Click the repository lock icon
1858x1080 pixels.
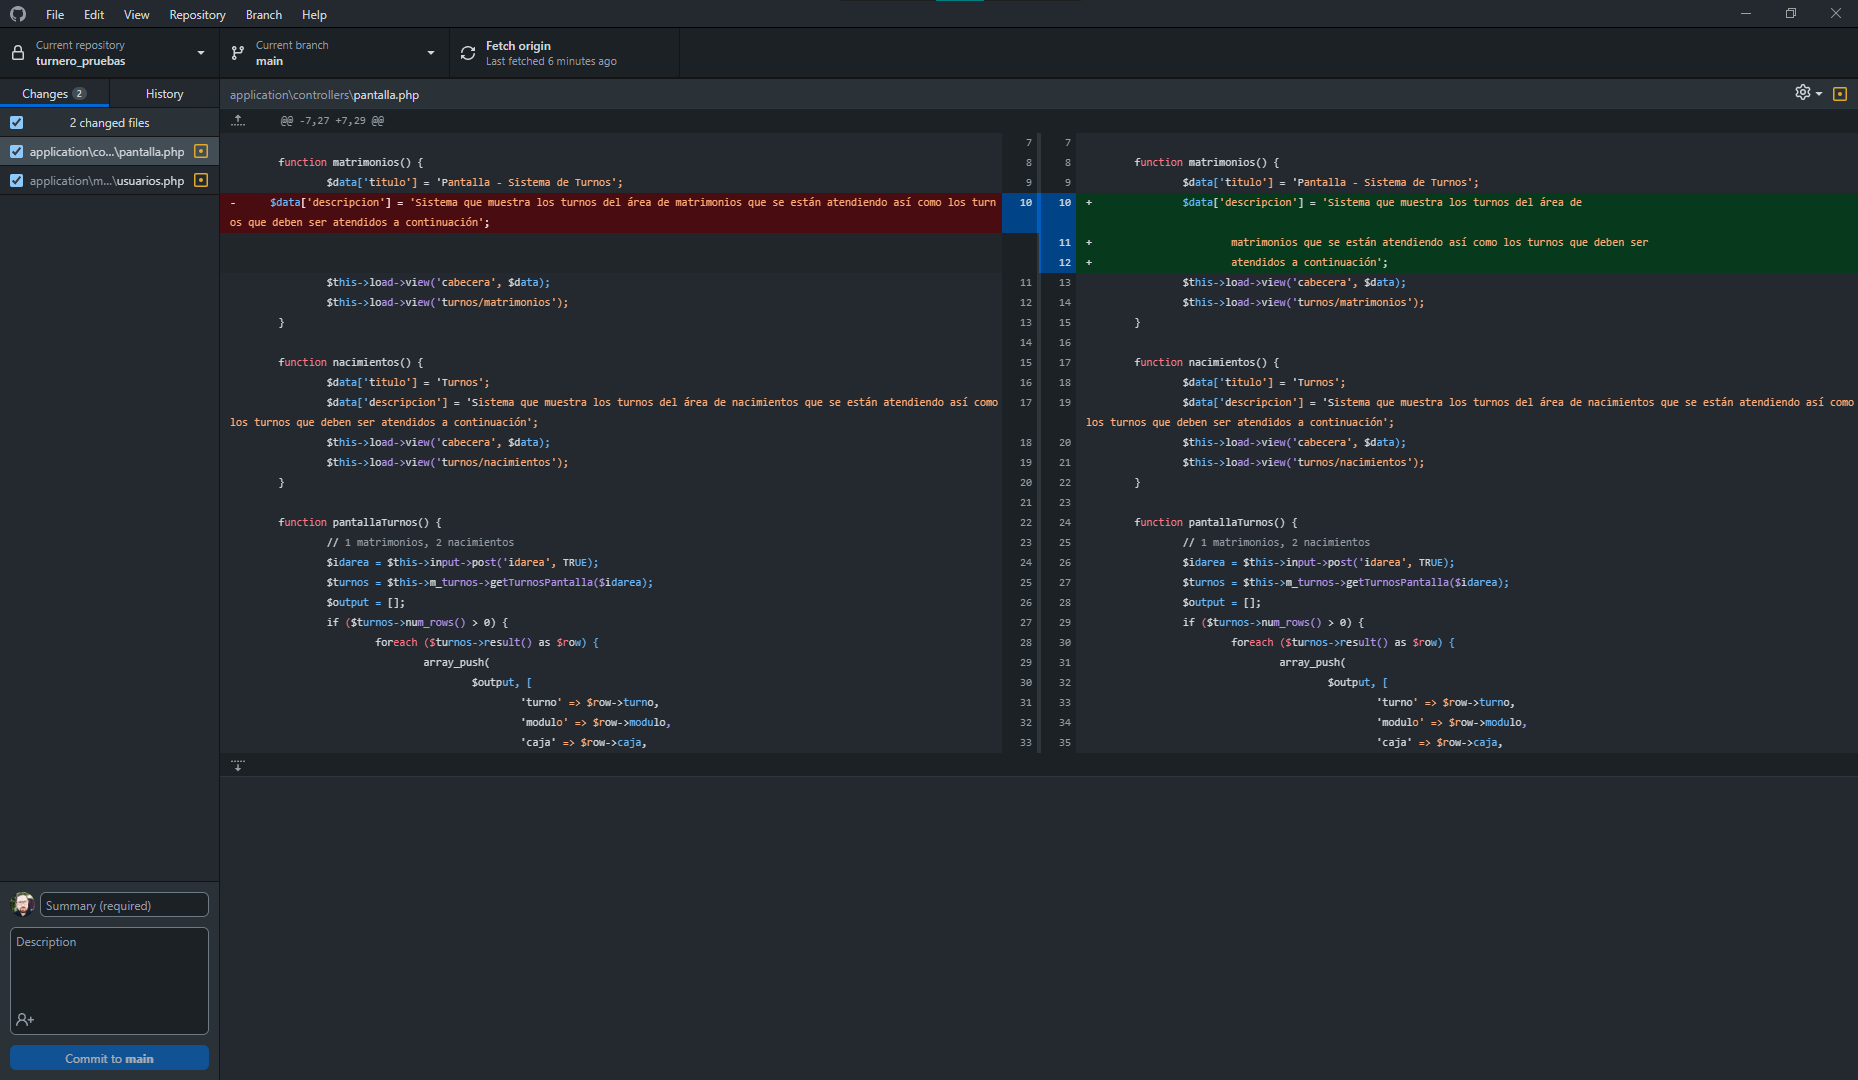pyautogui.click(x=17, y=52)
